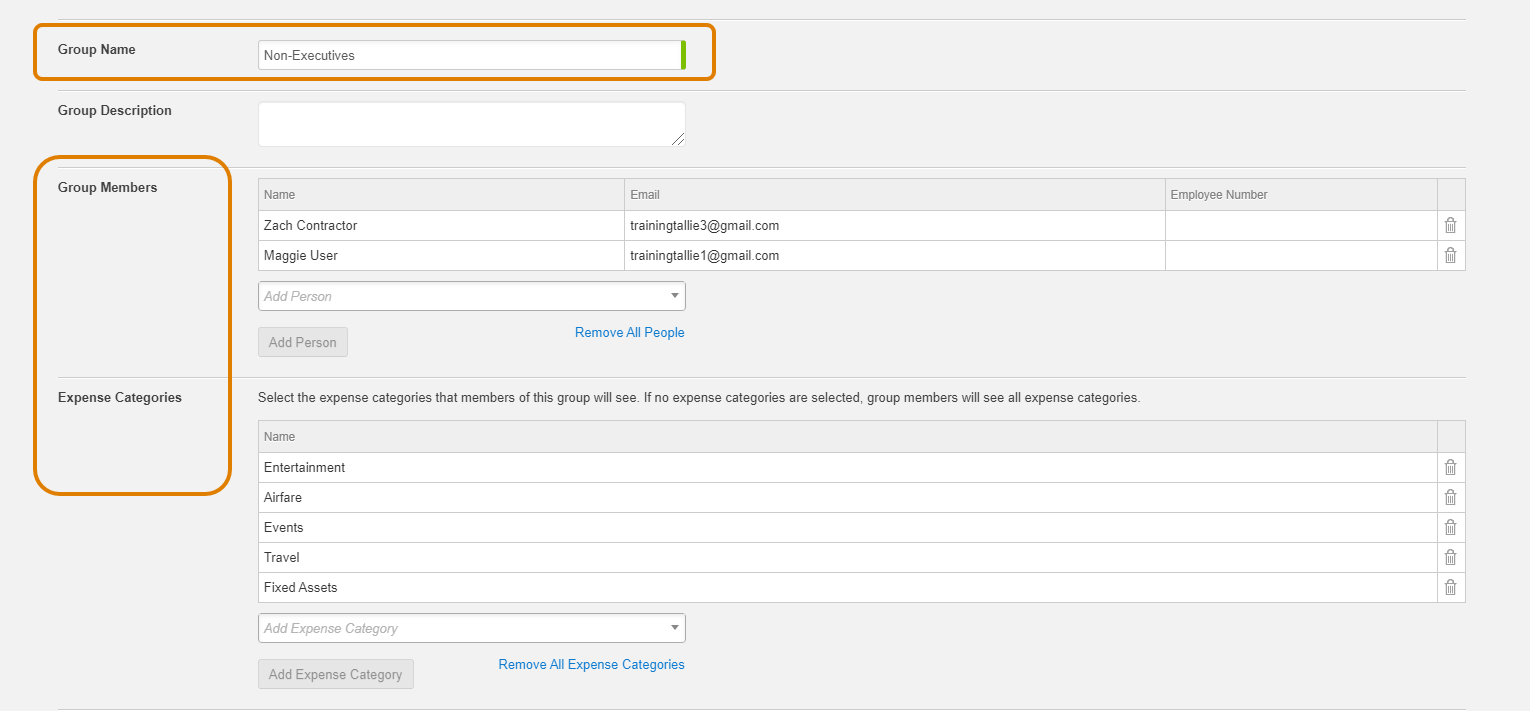Open the Add Expense Category dropdown
Image resolution: width=1530 pixels, height=711 pixels.
coord(471,628)
